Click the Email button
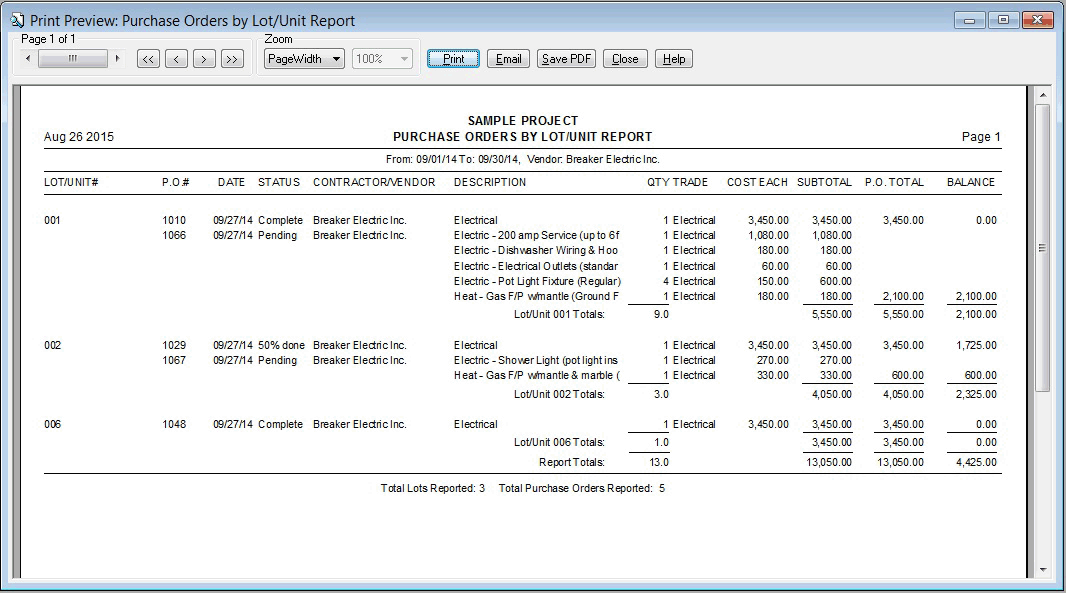1066x593 pixels. point(509,59)
